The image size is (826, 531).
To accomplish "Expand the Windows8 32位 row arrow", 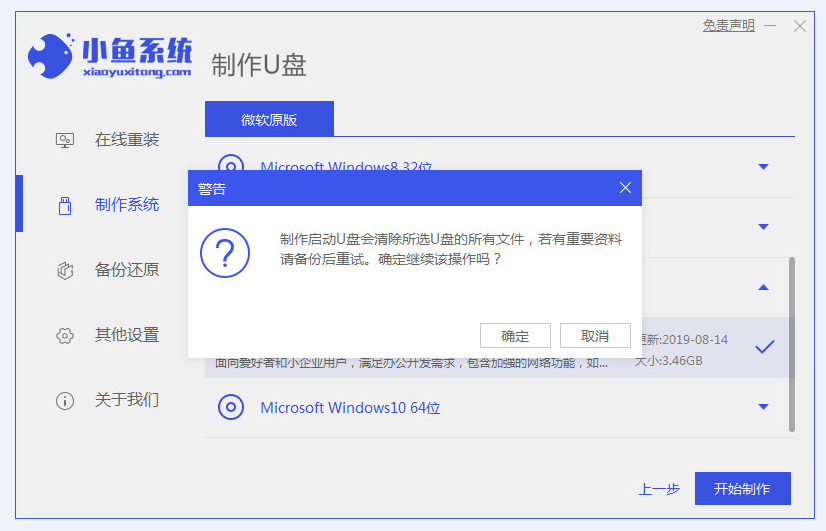I will [763, 166].
